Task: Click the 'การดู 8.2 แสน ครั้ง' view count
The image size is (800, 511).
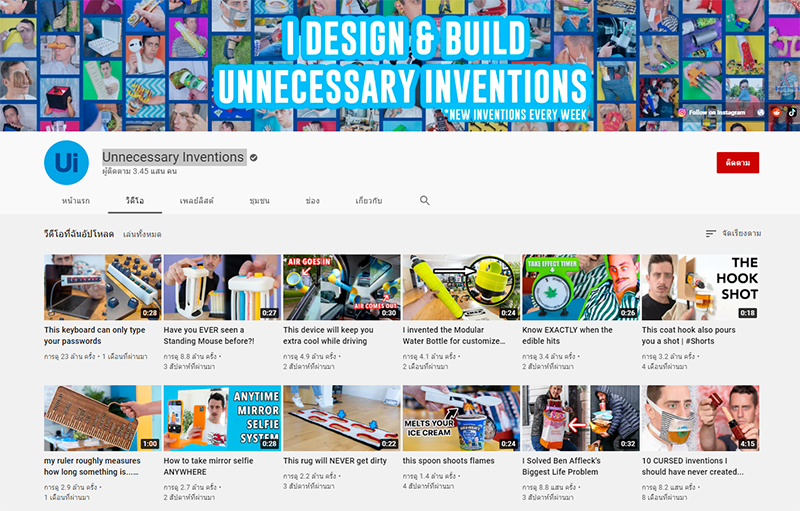Action: pyautogui.click(x=669, y=487)
